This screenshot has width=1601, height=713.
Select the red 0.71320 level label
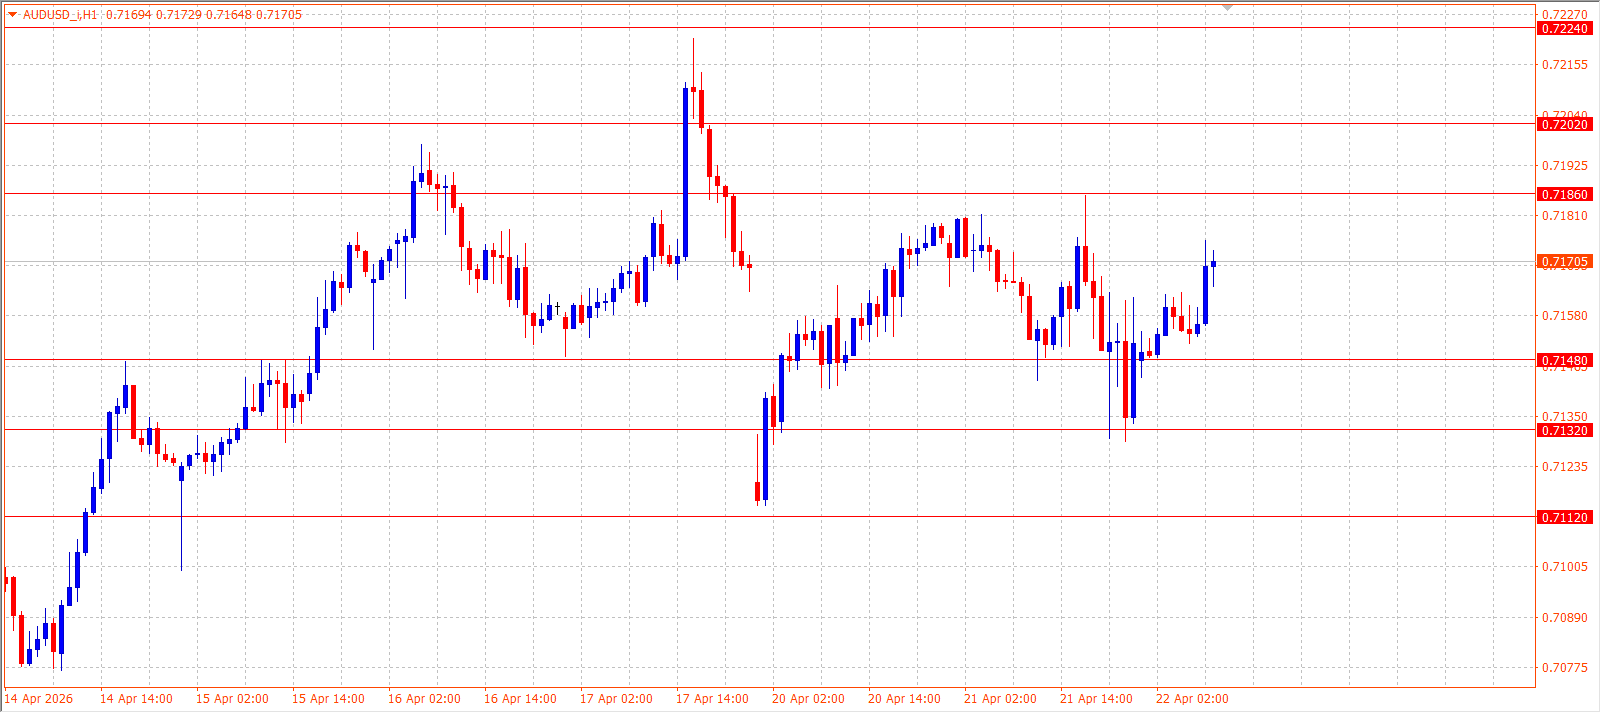coord(1564,431)
